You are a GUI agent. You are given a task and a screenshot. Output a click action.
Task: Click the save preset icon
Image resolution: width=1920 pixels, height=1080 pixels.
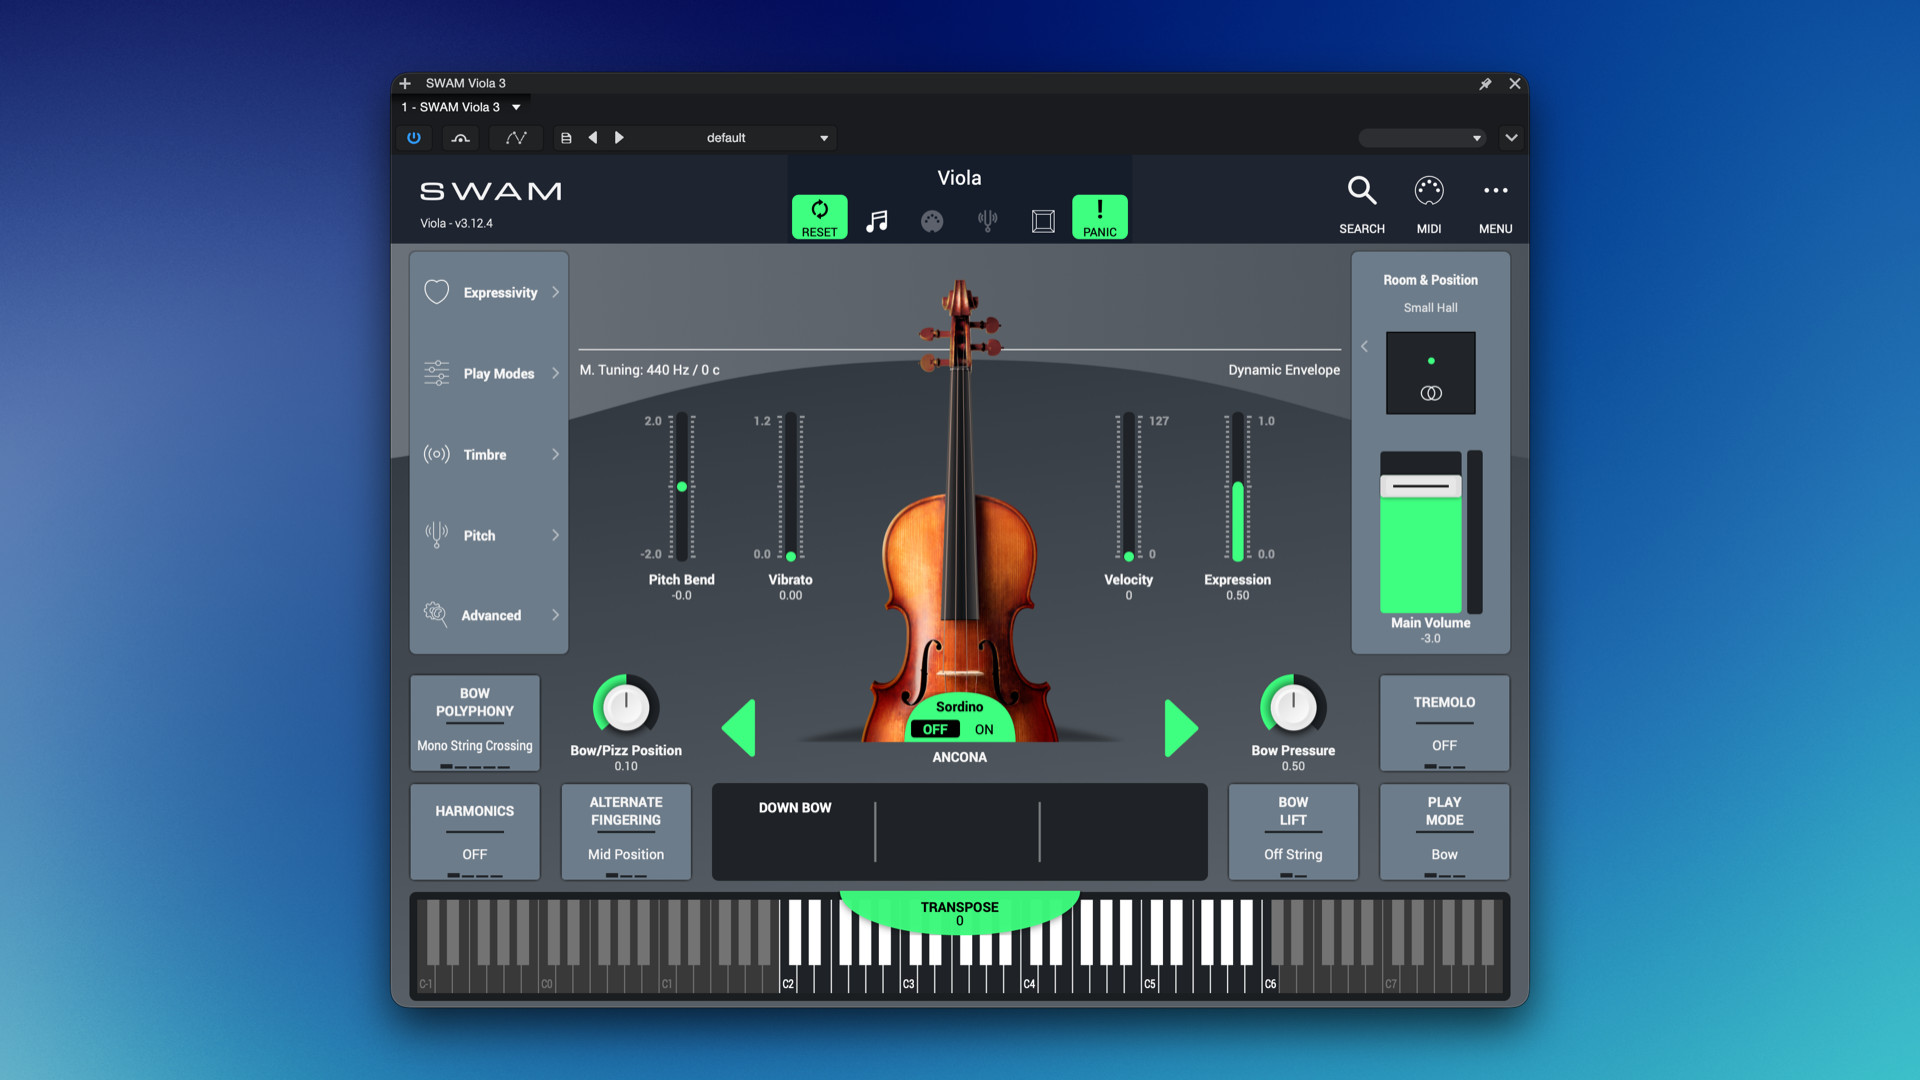click(x=566, y=138)
